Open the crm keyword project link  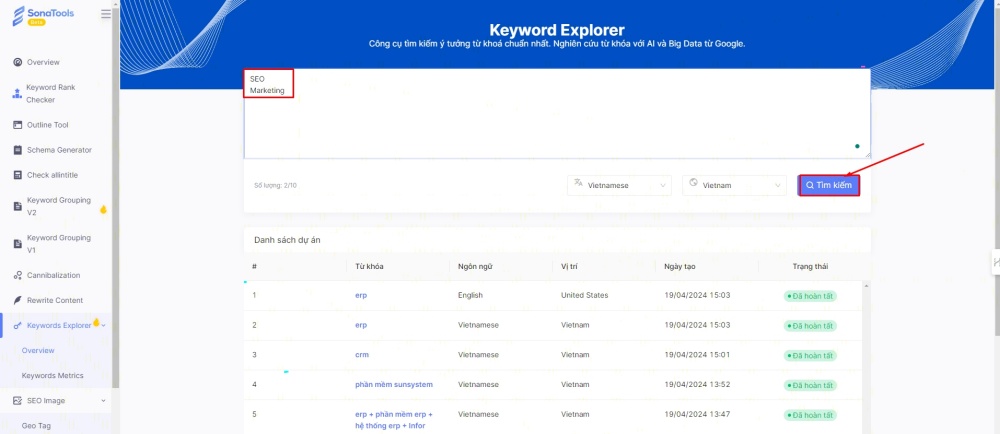(x=362, y=355)
